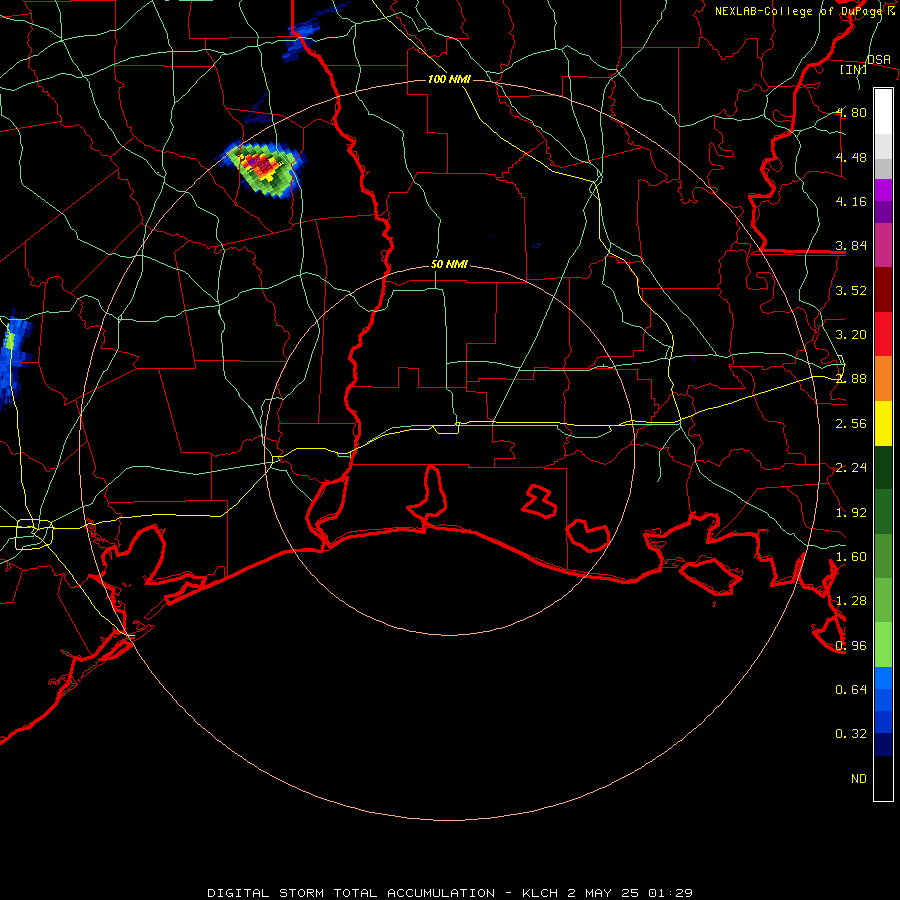900x900 pixels.
Task: Click the 'DSA' product label
Action: [x=878, y=59]
